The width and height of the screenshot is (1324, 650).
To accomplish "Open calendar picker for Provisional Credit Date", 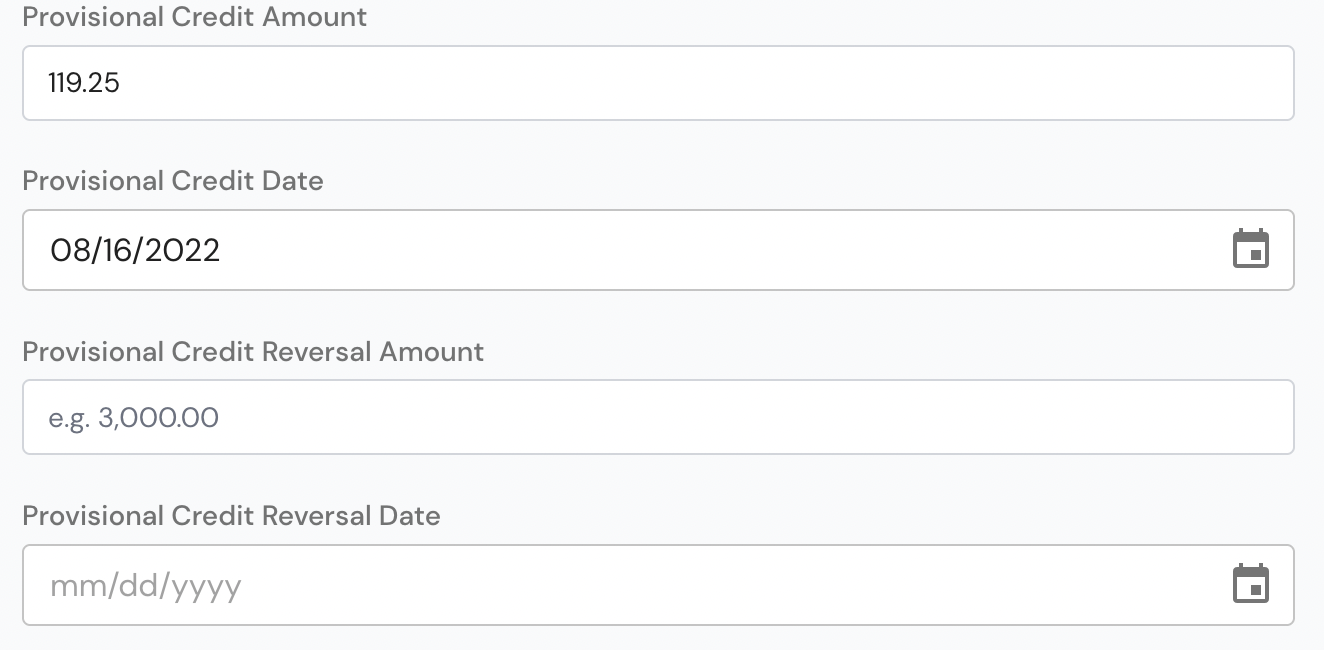I will [1250, 249].
